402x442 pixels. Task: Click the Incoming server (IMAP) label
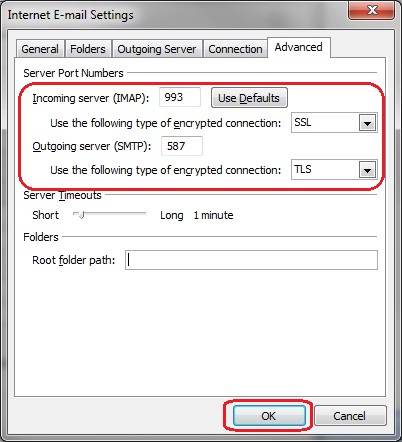point(91,98)
